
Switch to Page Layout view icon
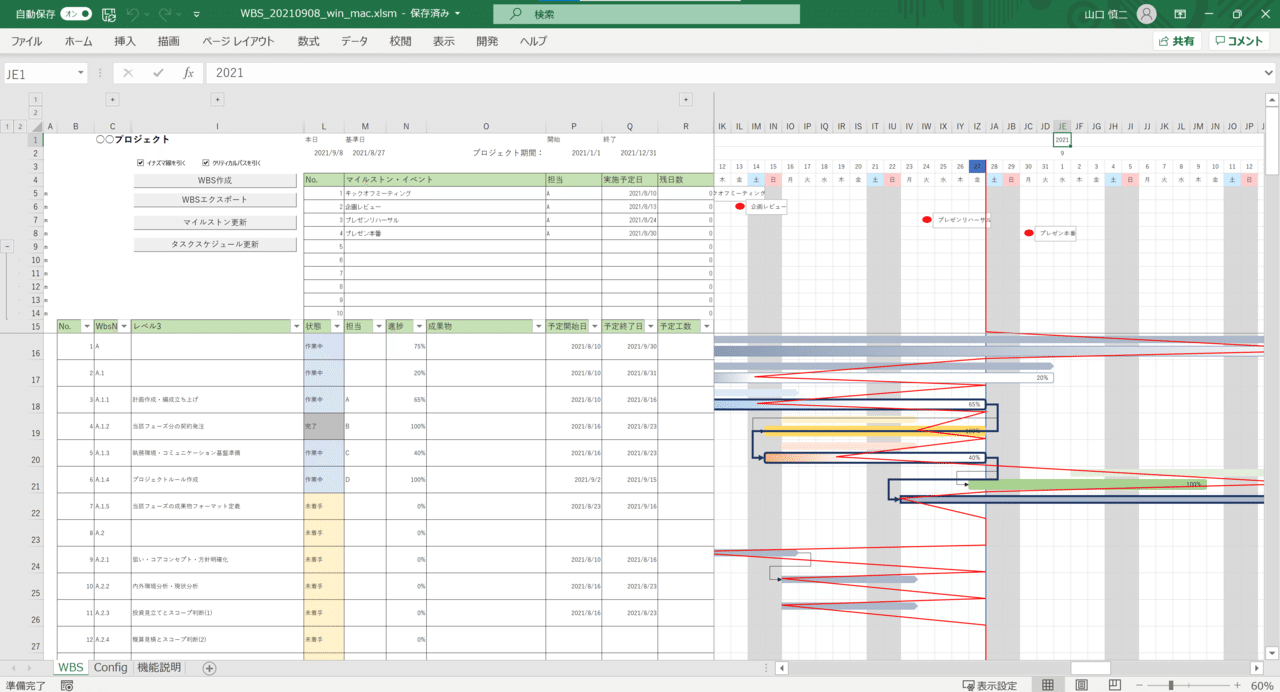(x=1080, y=685)
